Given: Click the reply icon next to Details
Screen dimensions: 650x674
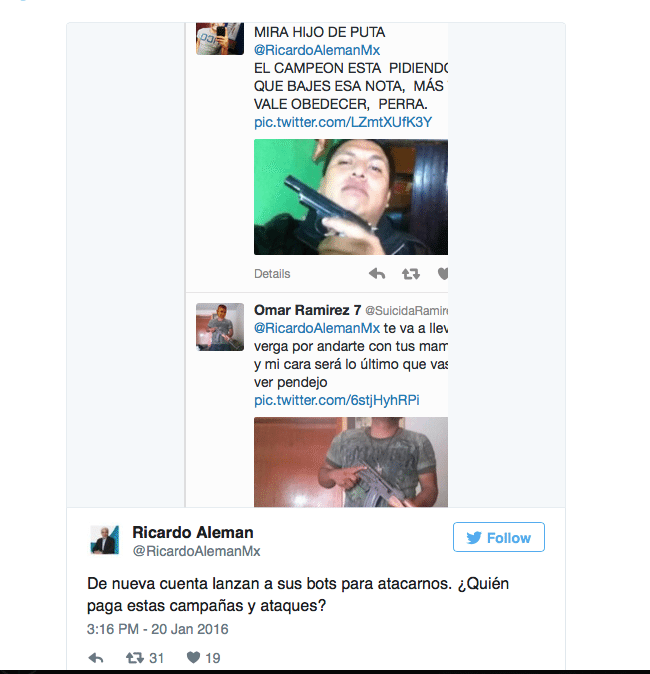Looking at the screenshot, I should [377, 274].
